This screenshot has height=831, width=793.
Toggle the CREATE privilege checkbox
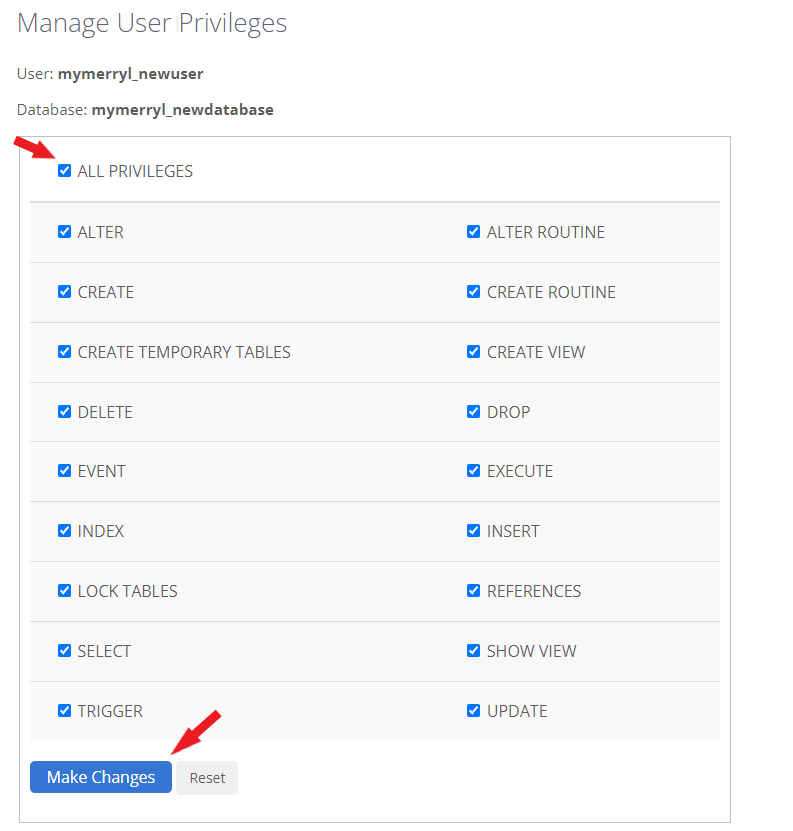[x=64, y=291]
